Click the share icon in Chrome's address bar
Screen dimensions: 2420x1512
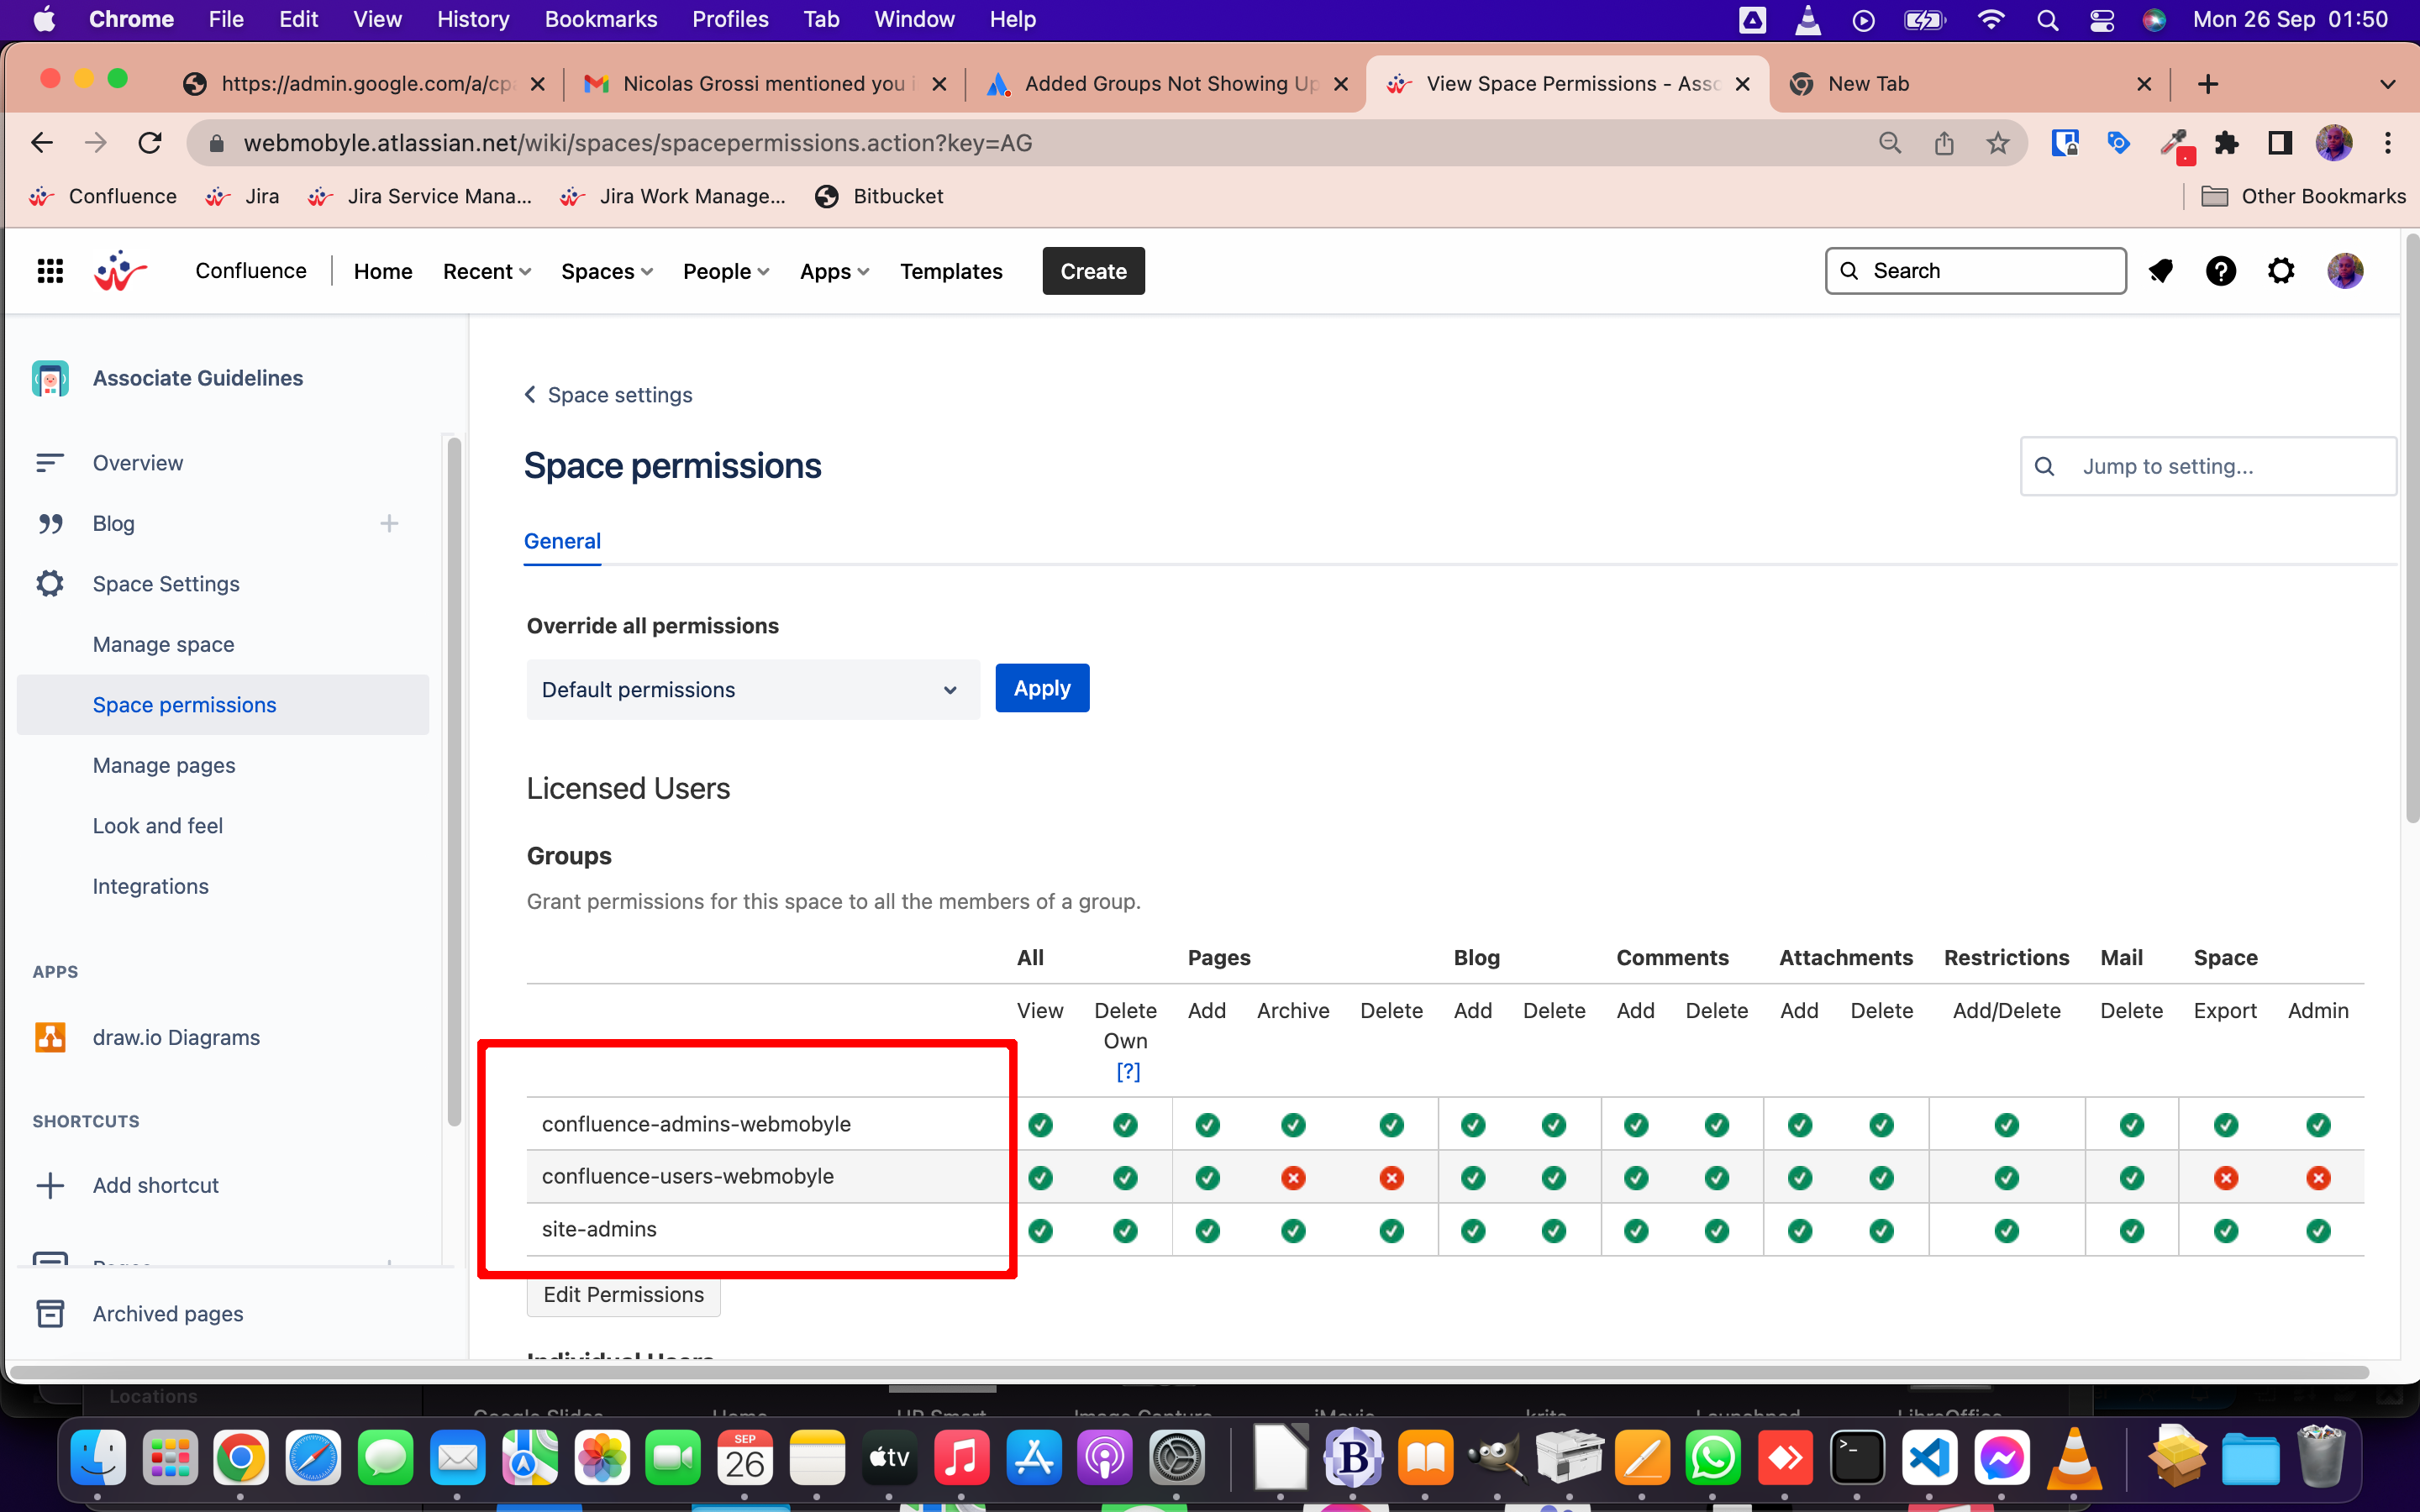pos(1944,143)
